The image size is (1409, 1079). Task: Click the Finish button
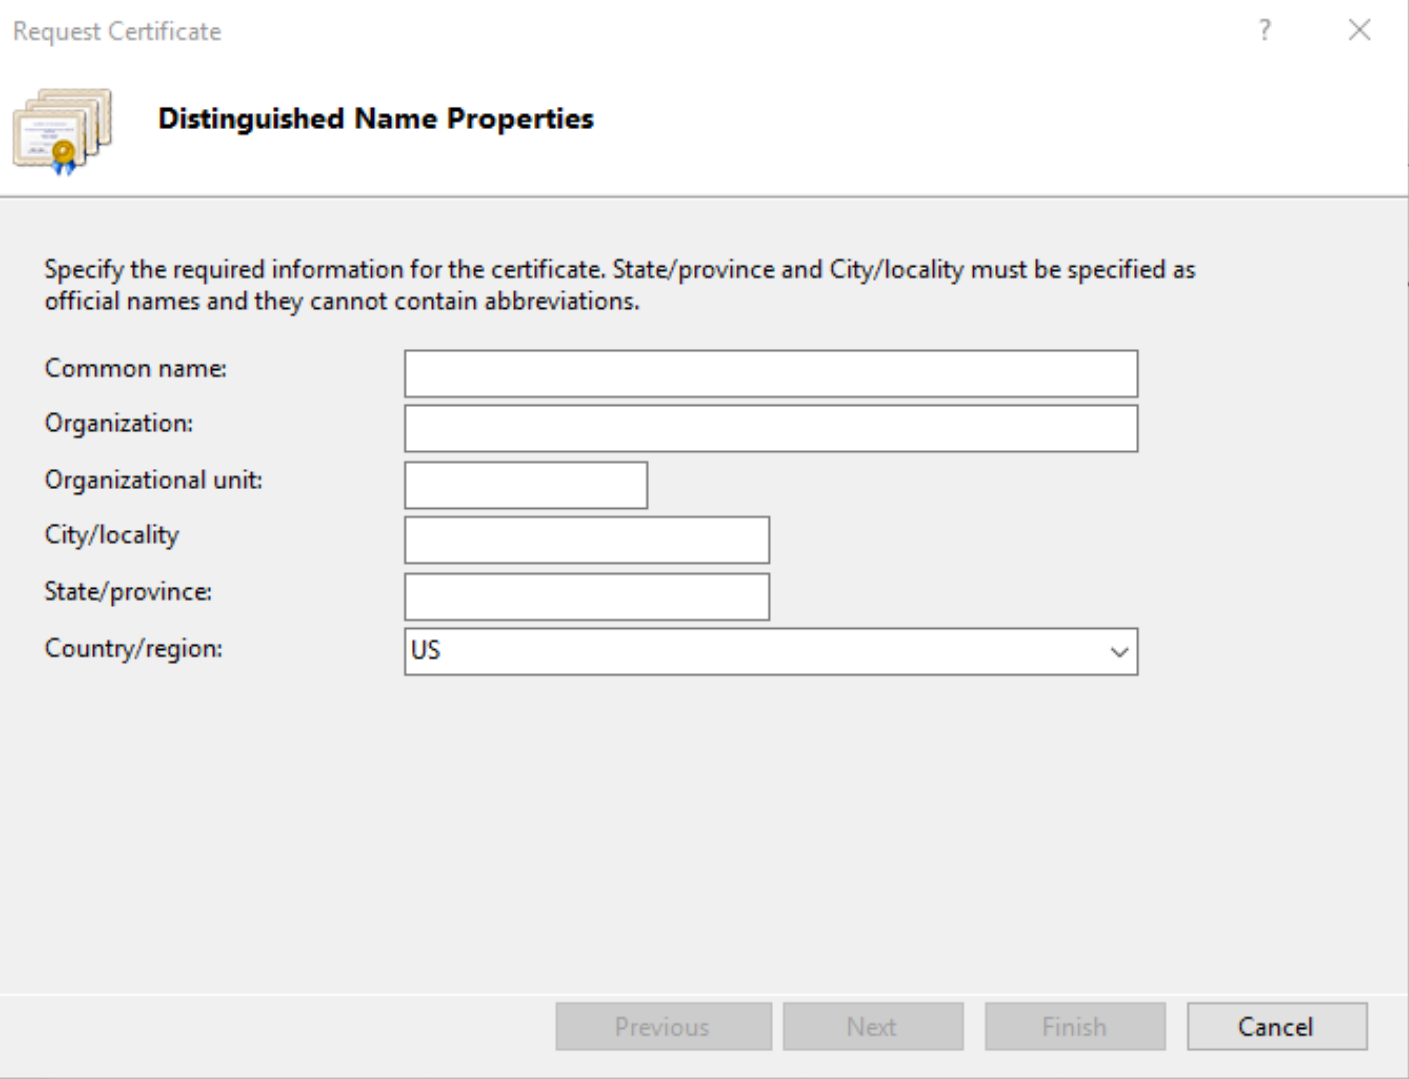tap(1073, 1026)
